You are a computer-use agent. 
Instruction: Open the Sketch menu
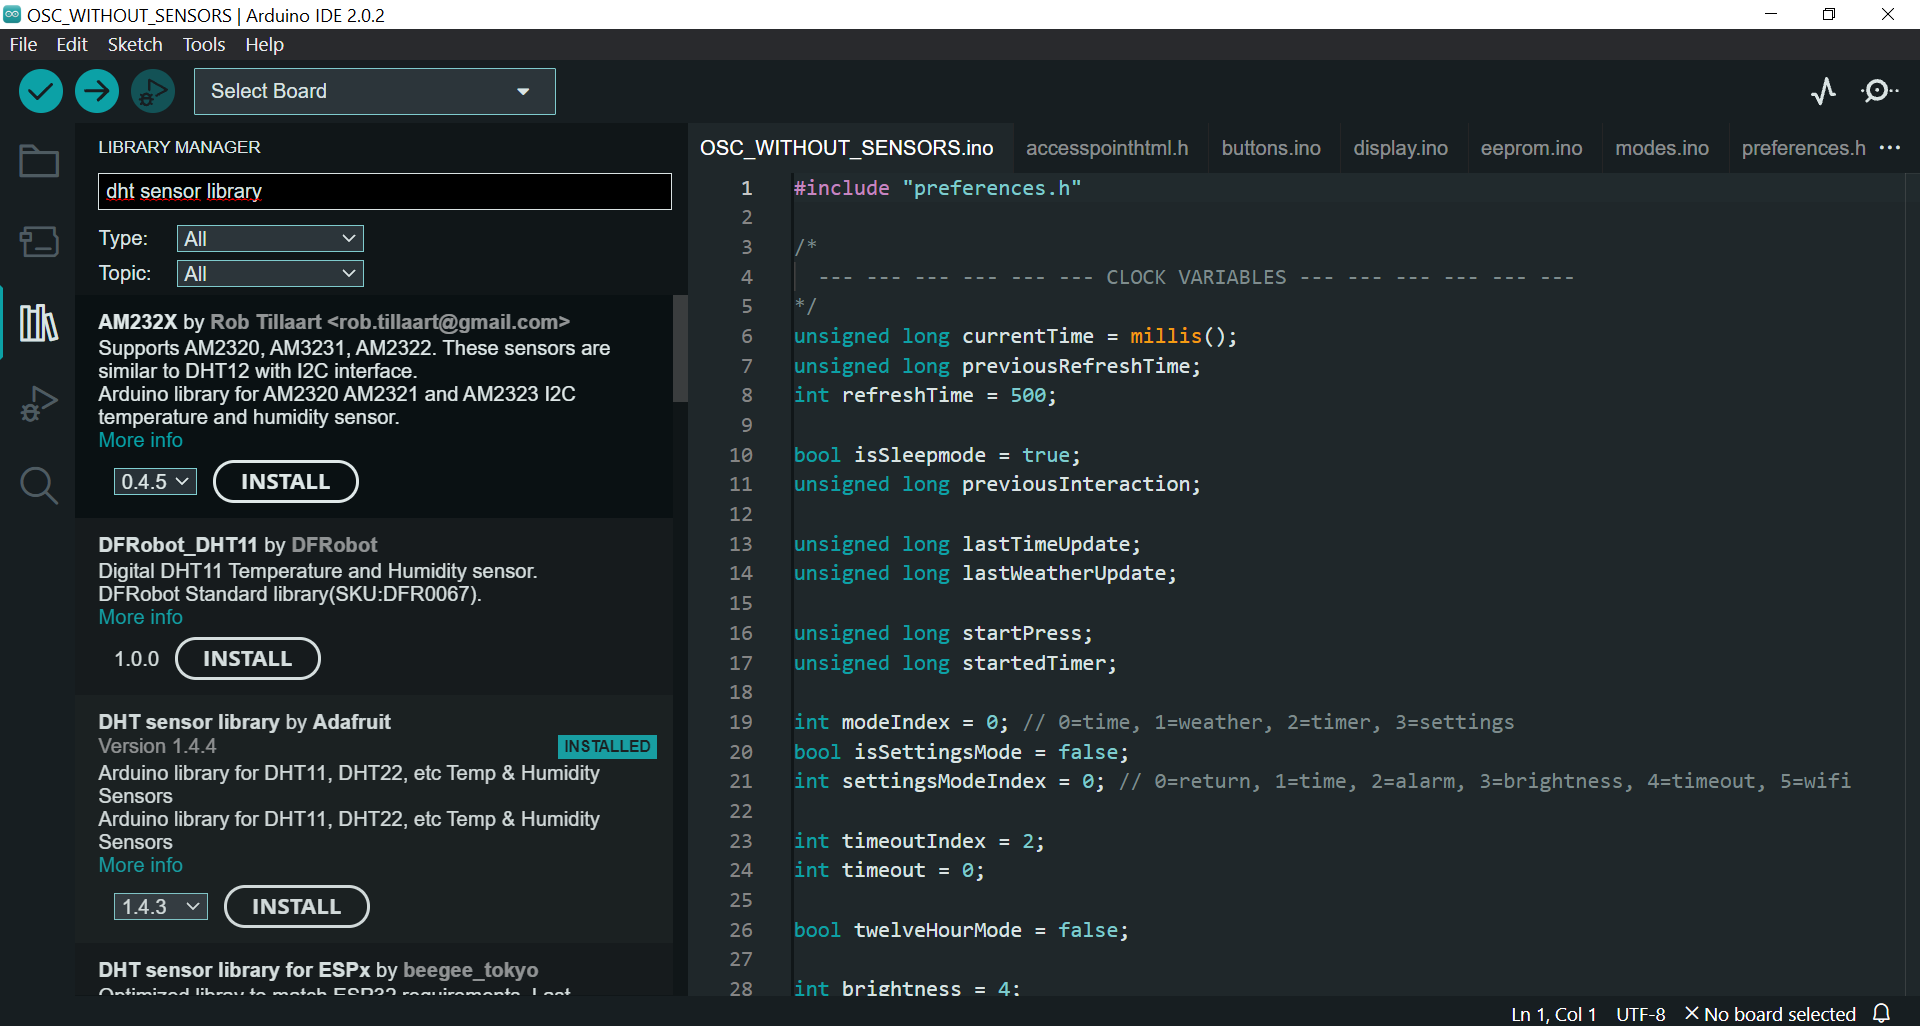(x=135, y=45)
